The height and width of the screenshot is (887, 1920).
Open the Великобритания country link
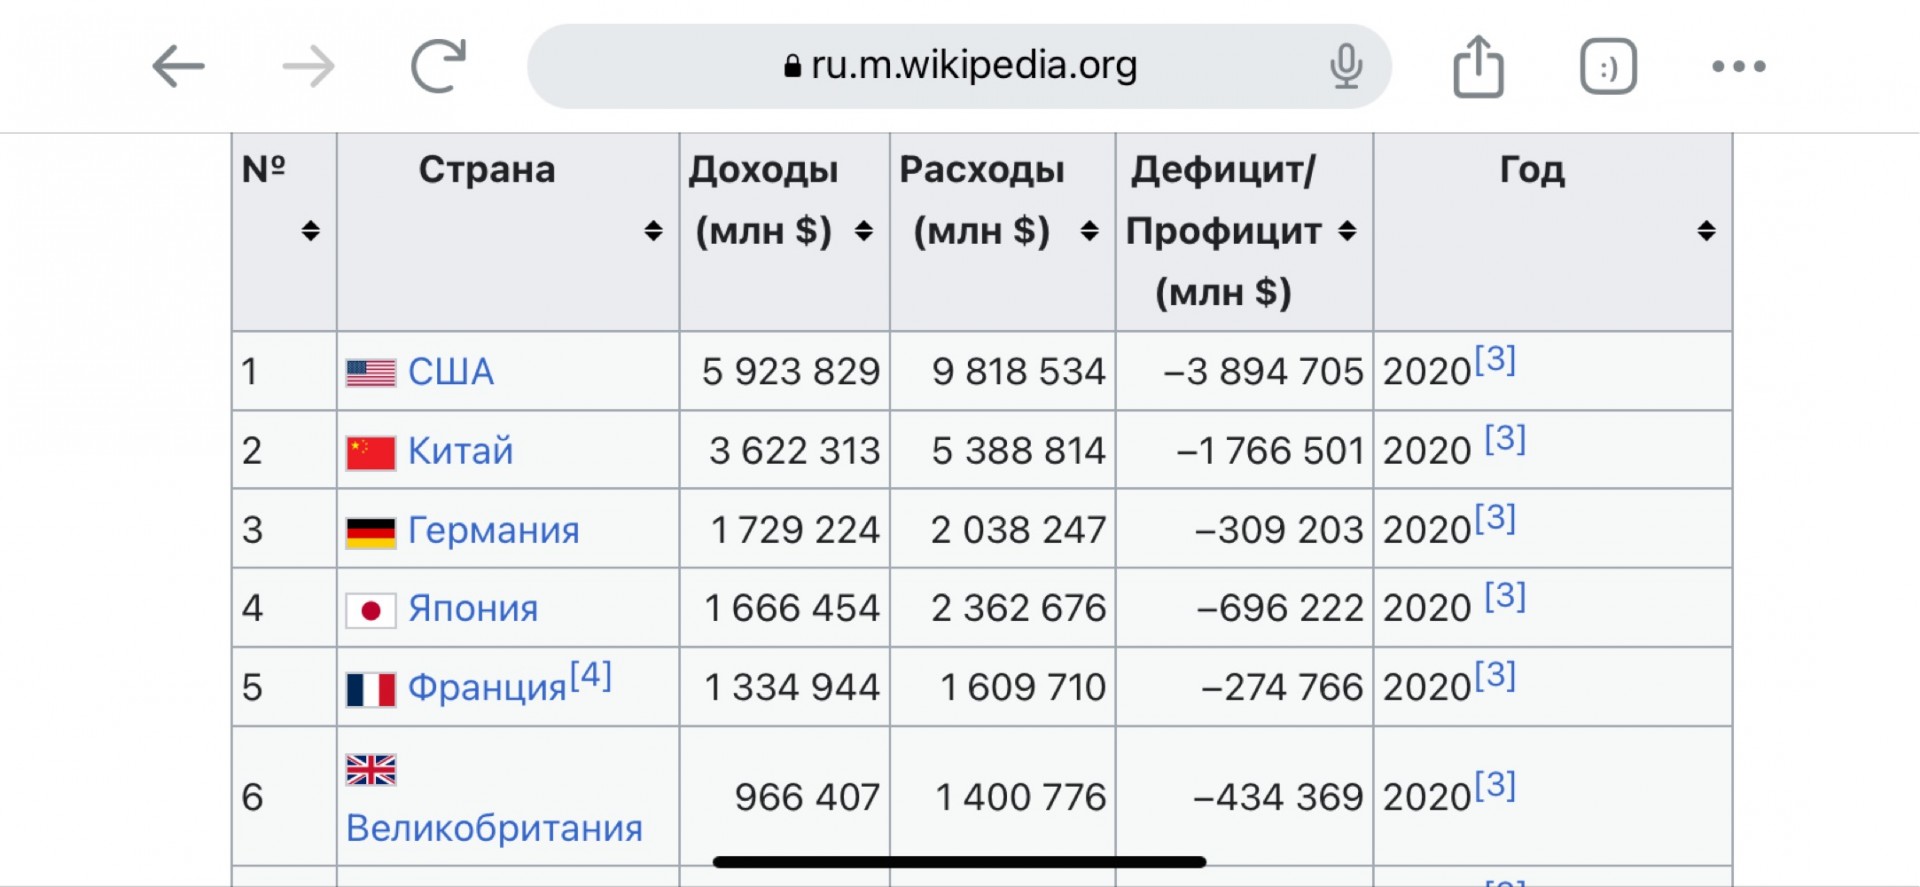pyautogui.click(x=494, y=828)
